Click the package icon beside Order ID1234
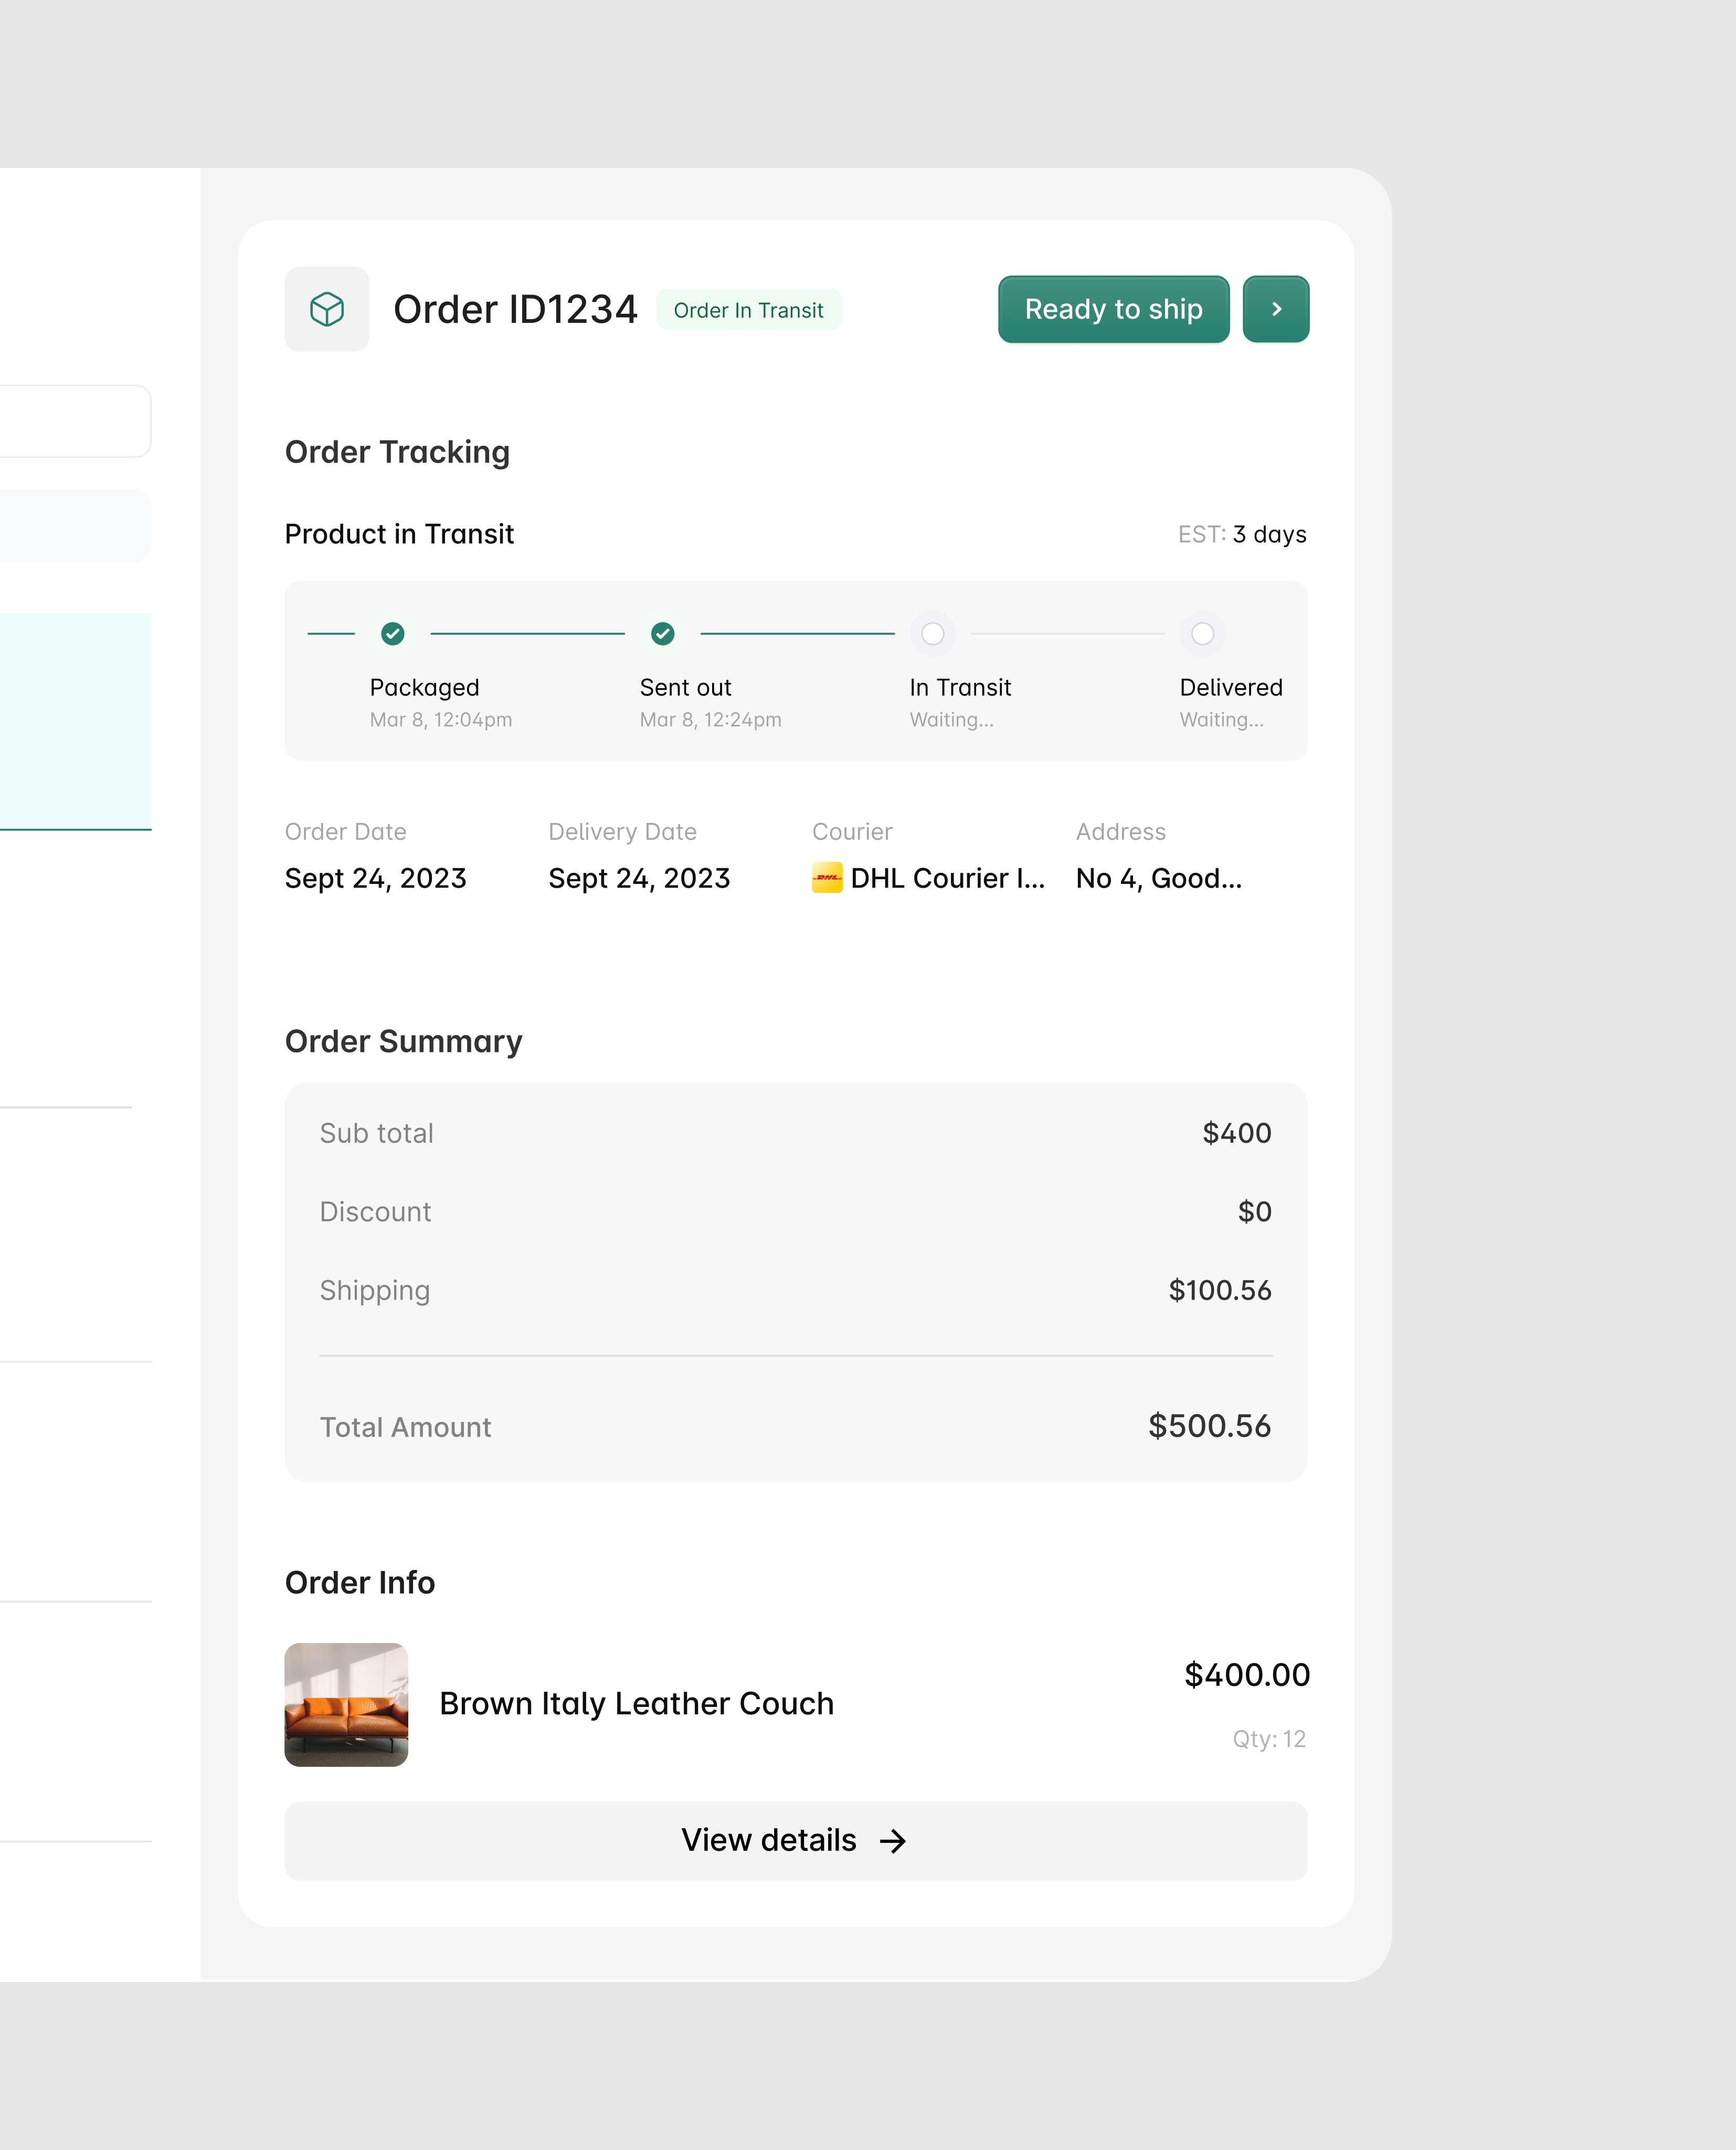The image size is (1736, 2150). (x=326, y=309)
